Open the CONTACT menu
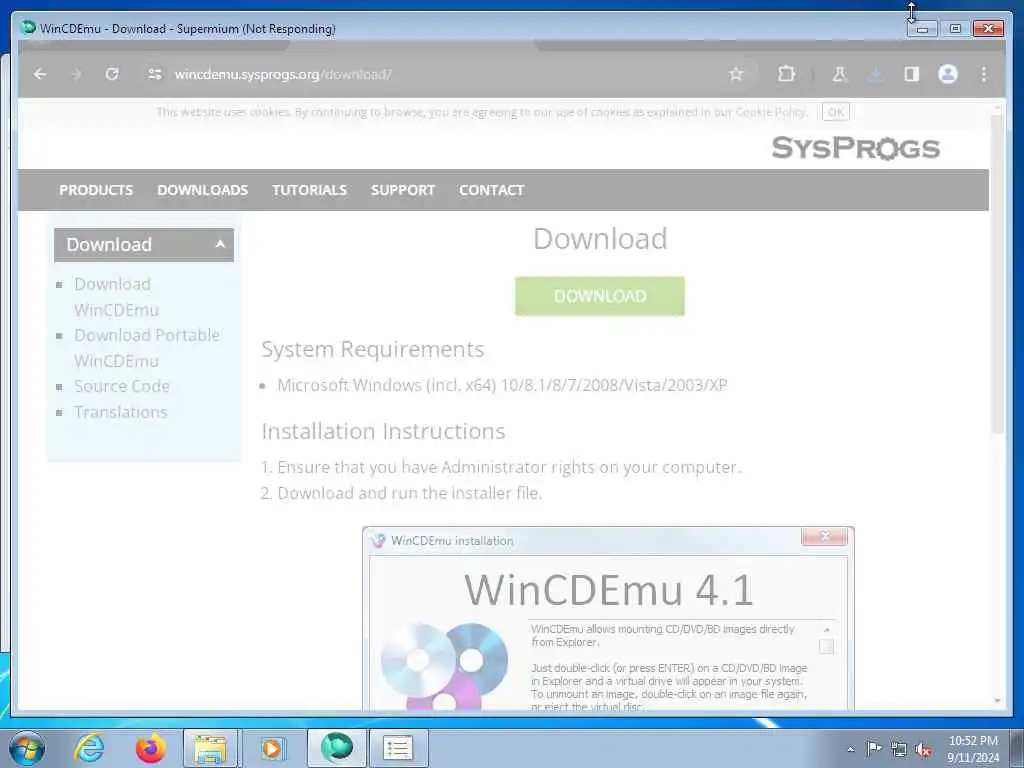Screen dimensions: 1024x768 pyautogui.click(x=492, y=190)
